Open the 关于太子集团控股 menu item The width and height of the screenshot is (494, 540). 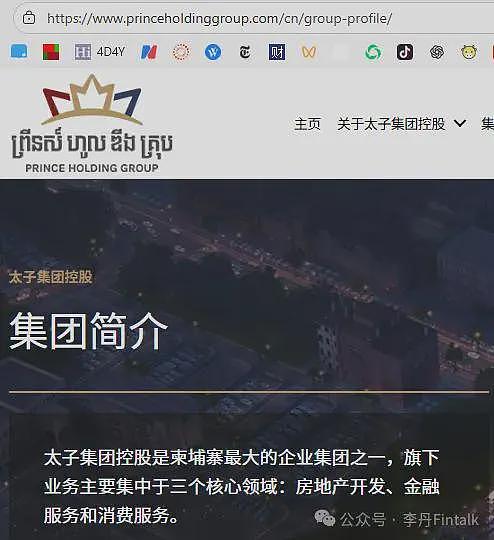click(391, 124)
